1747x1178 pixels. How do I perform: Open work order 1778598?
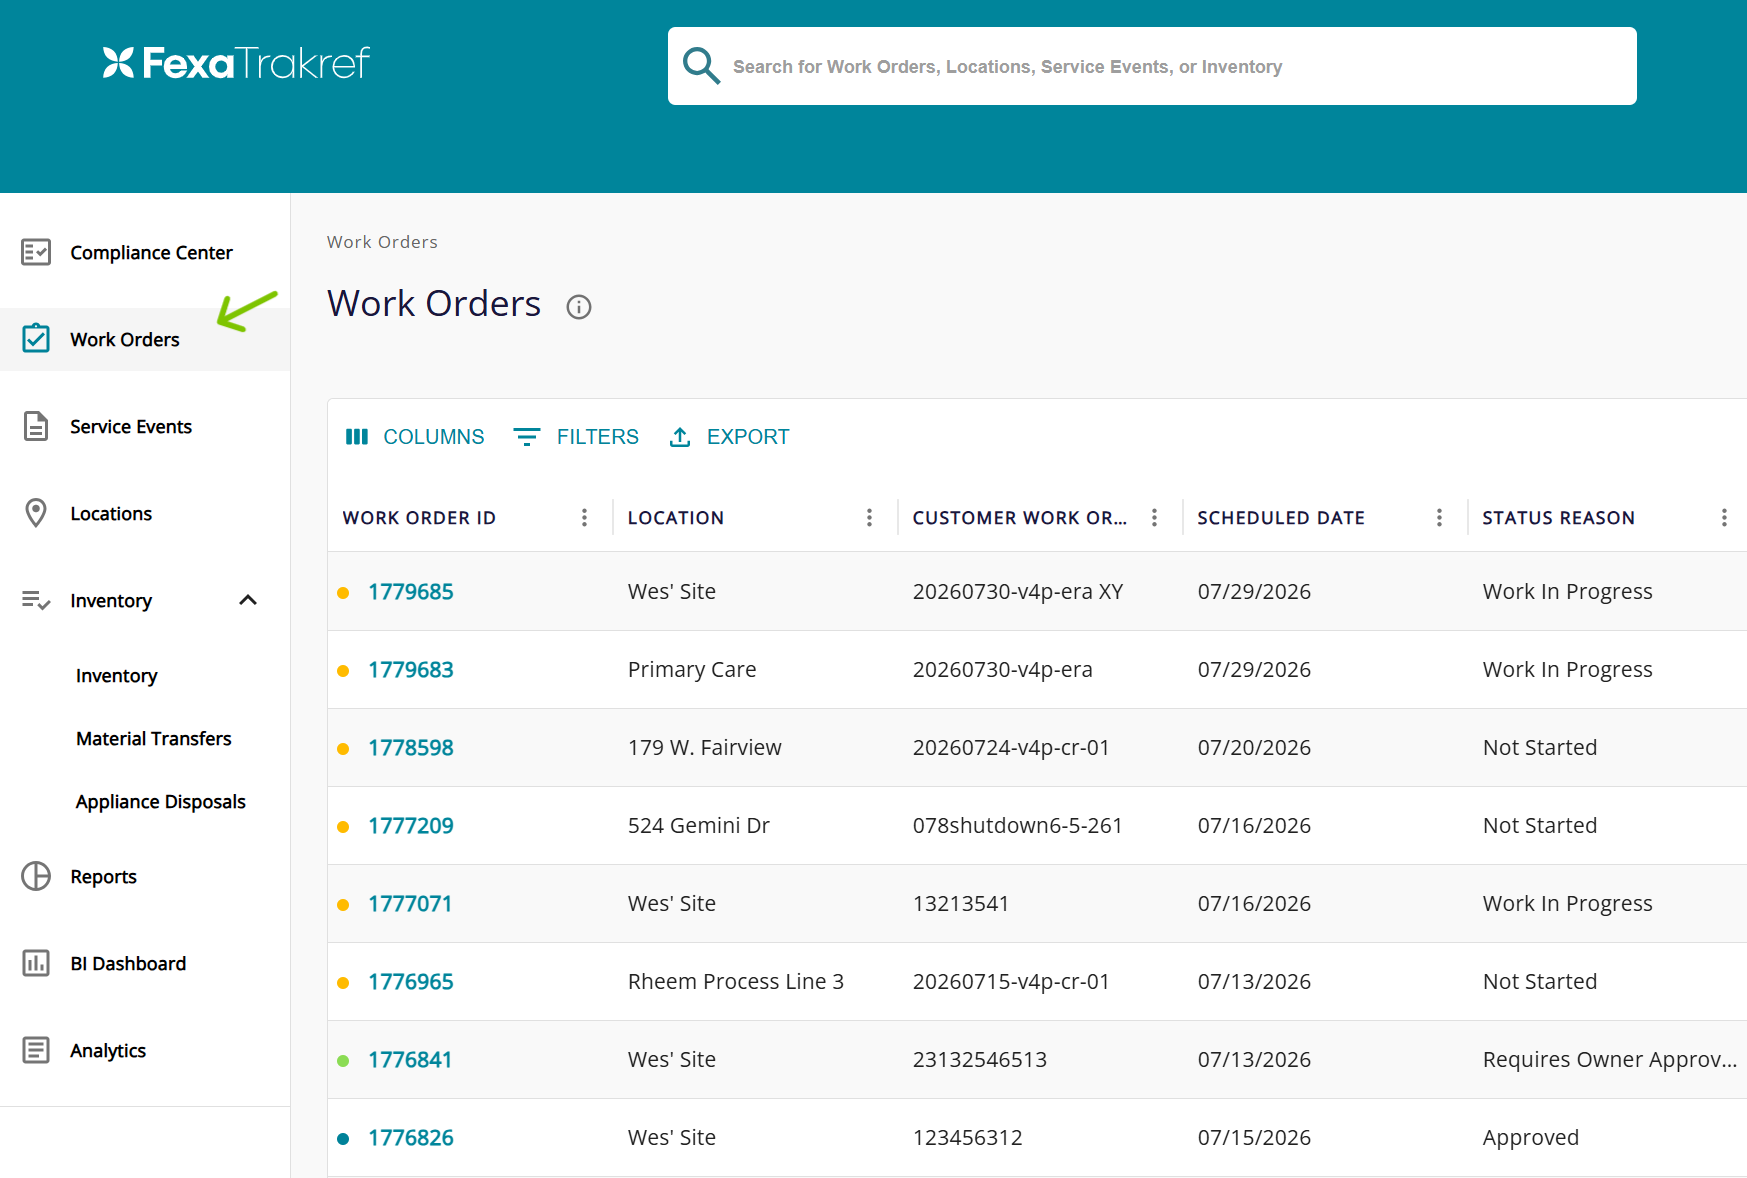point(411,748)
